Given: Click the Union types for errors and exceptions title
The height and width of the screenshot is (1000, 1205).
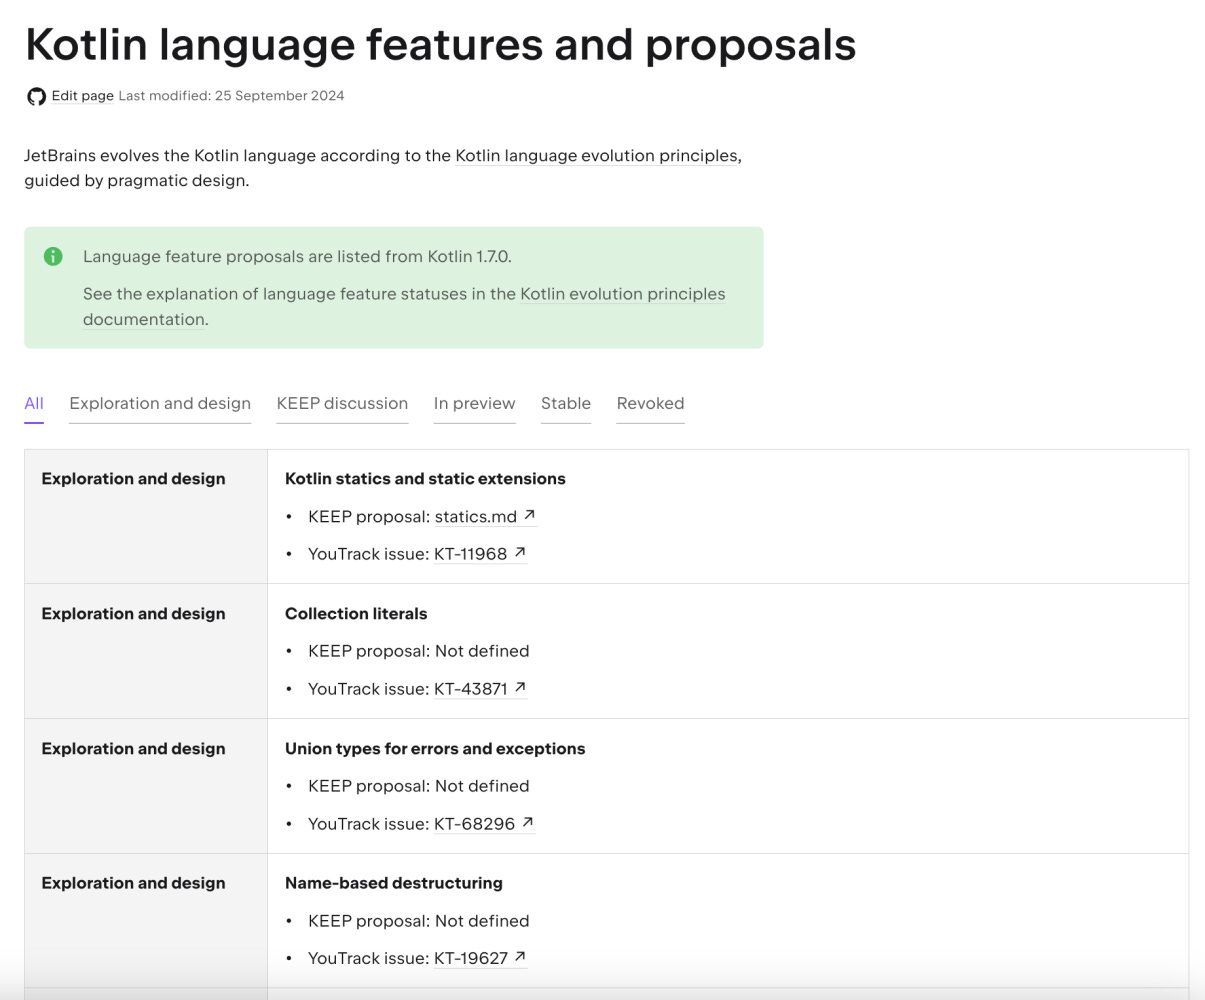Looking at the screenshot, I should click(x=435, y=749).
